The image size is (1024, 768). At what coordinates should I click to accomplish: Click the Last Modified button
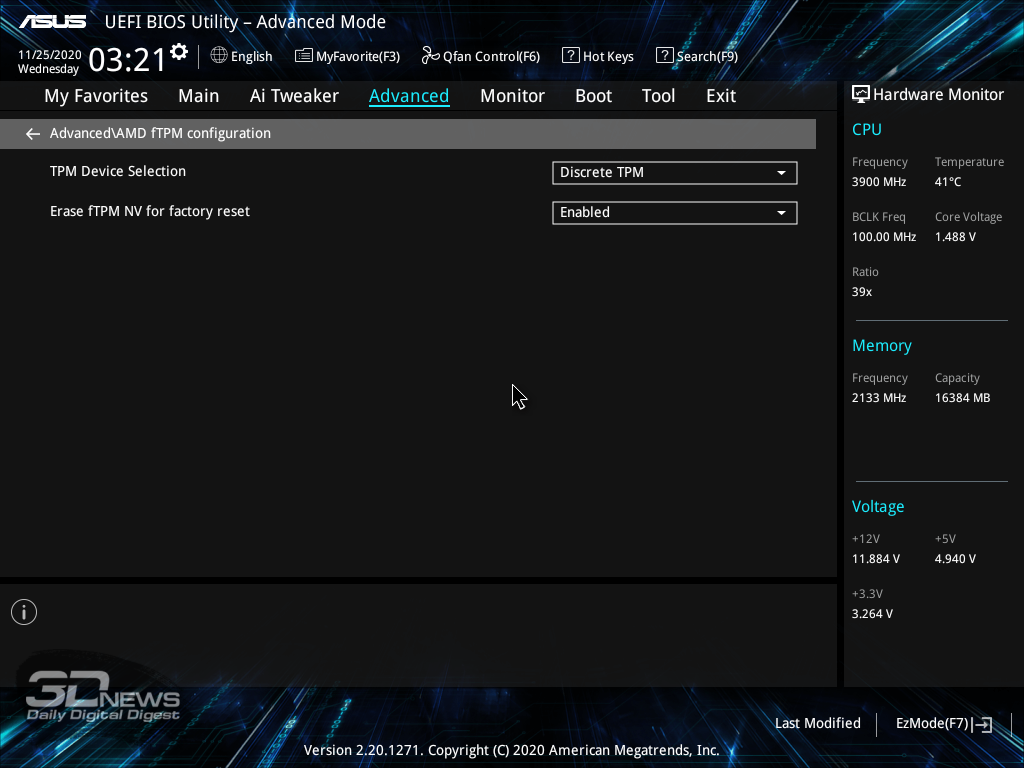coord(818,724)
